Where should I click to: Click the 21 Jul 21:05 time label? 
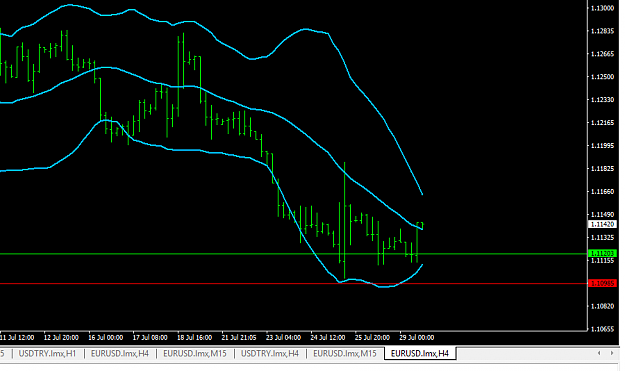click(239, 338)
